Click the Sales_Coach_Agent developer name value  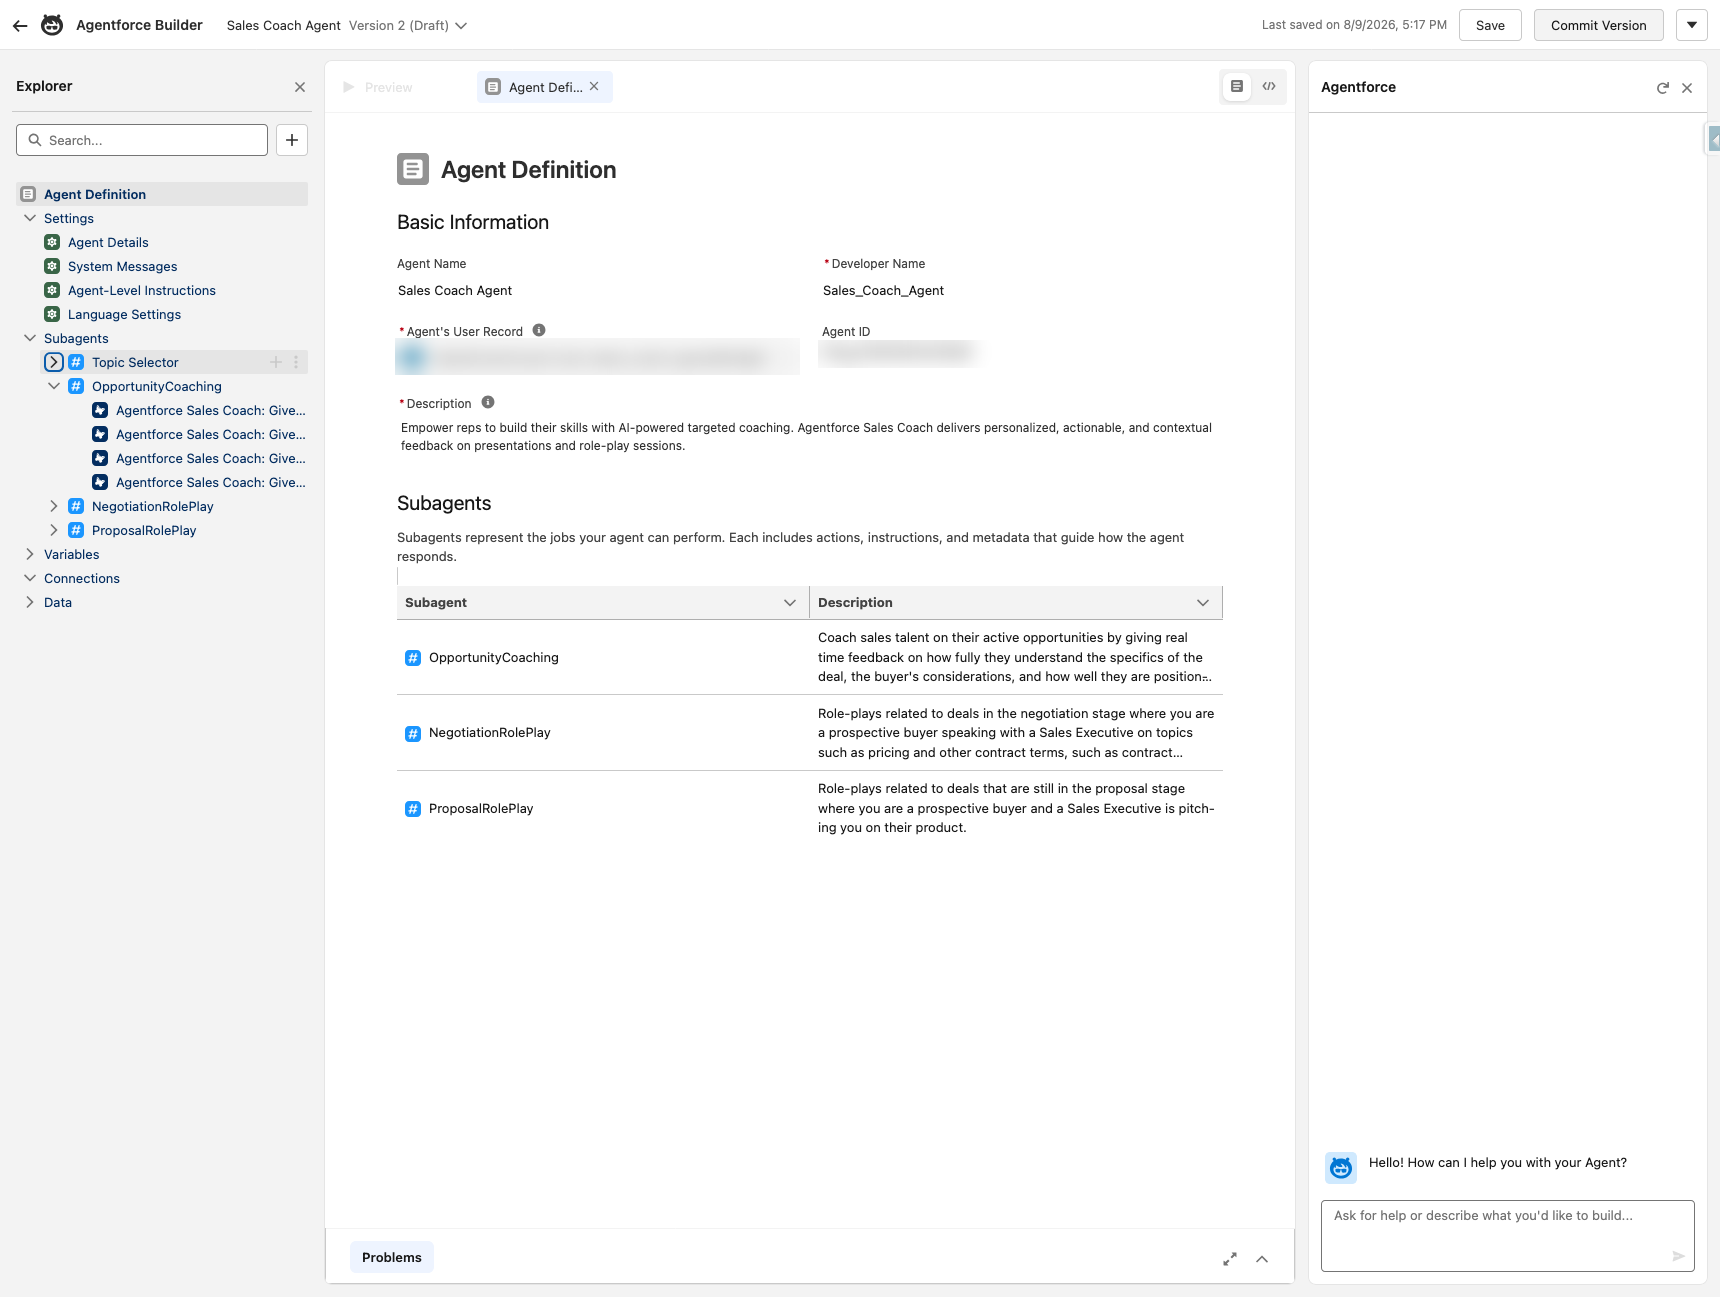883,290
